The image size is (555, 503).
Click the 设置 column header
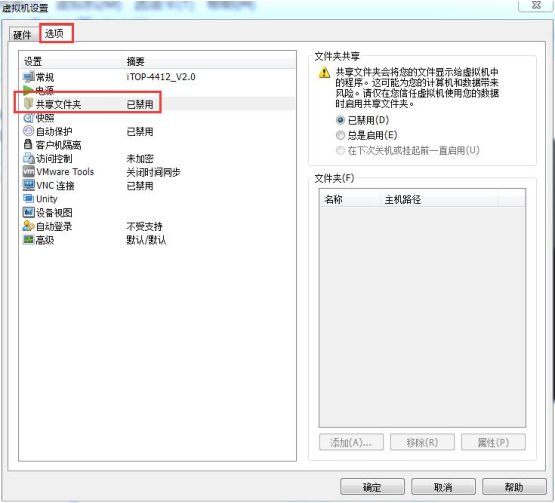(71, 61)
